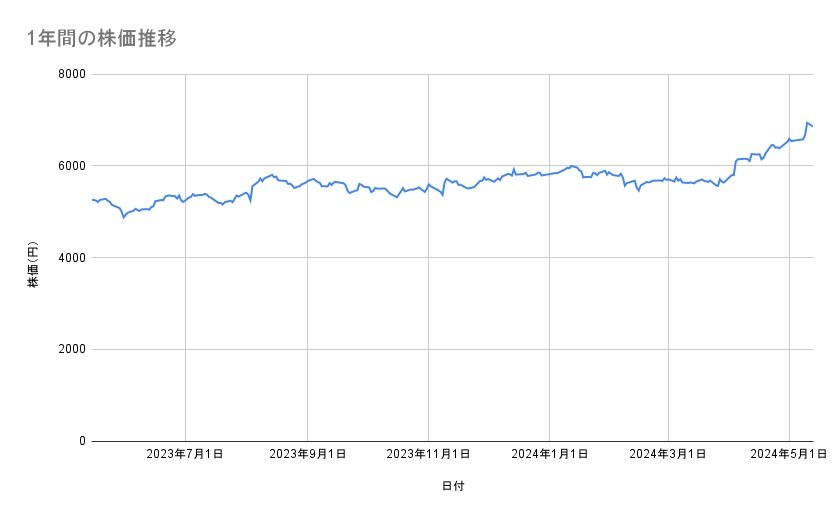Select the horizontal axis title 日付
This screenshot has height=519, width=839.
click(x=452, y=486)
